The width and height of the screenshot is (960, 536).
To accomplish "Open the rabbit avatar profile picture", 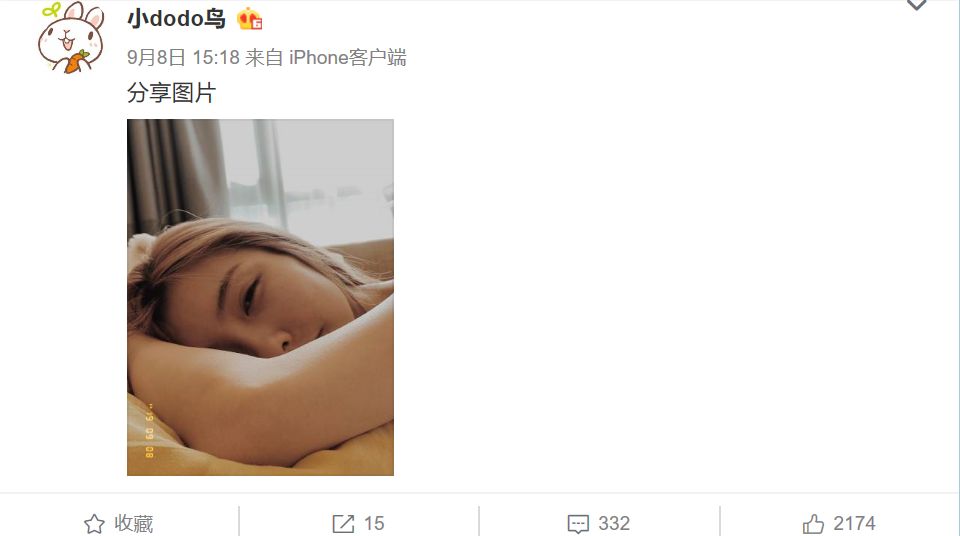I will (71, 38).
